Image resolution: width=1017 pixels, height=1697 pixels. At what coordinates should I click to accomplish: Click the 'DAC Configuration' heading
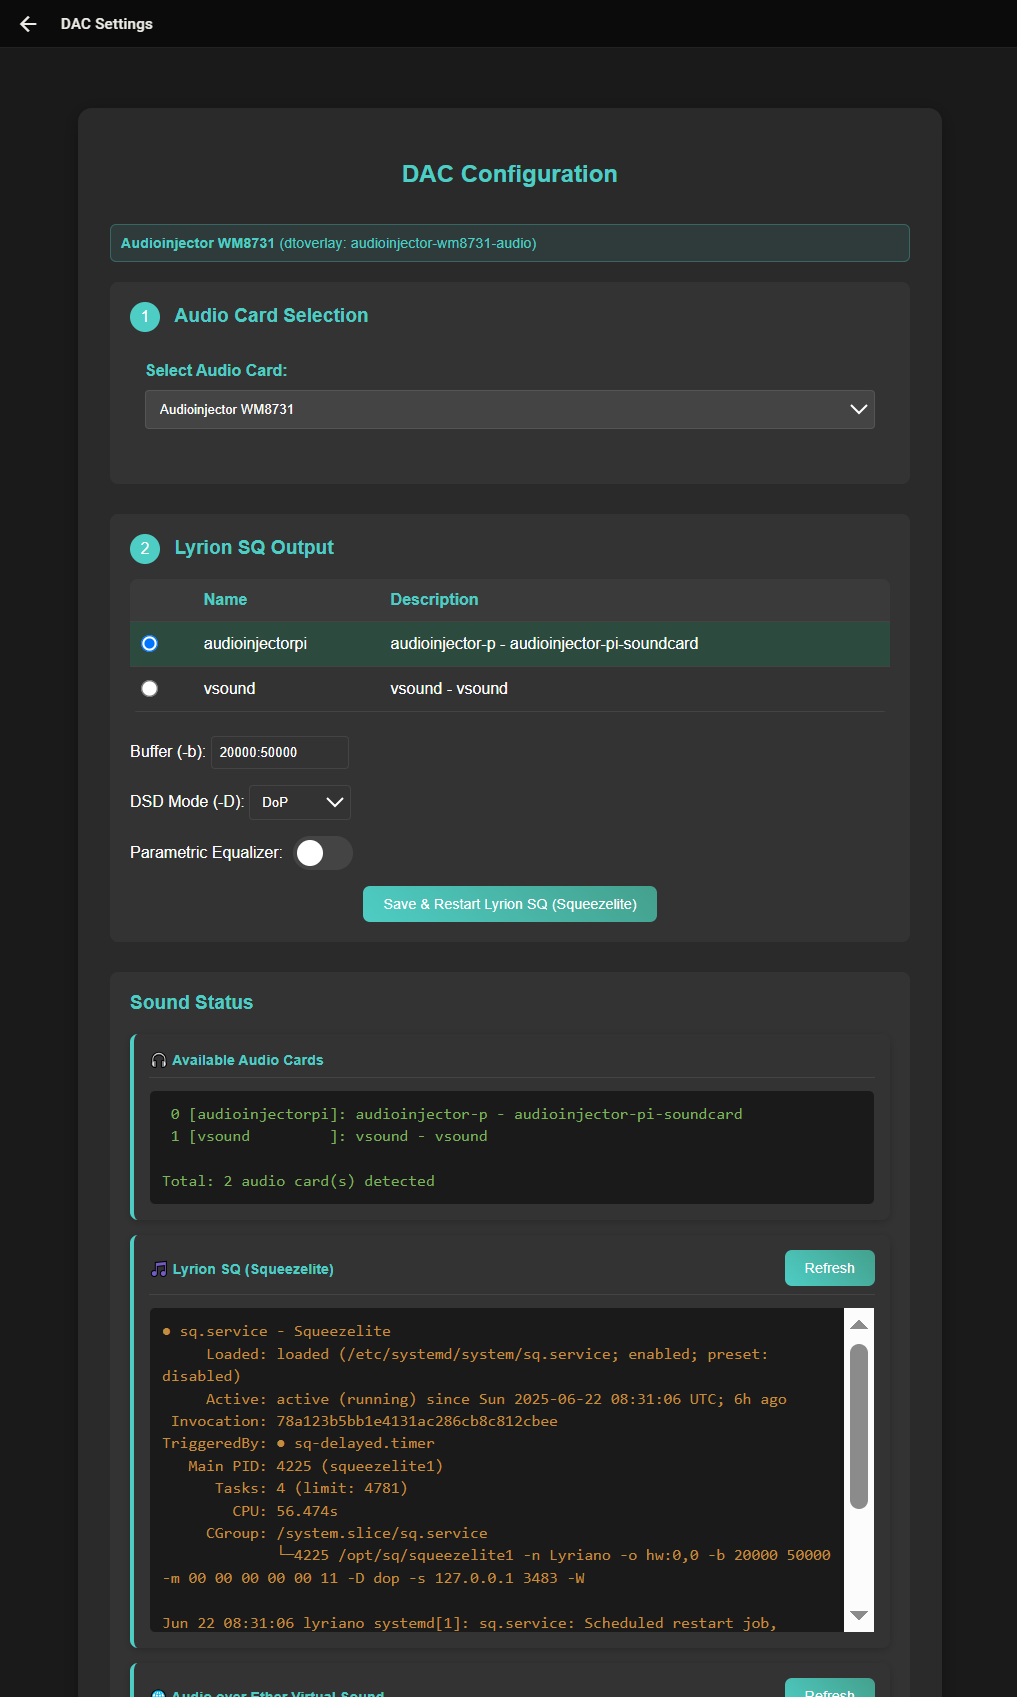tap(510, 174)
